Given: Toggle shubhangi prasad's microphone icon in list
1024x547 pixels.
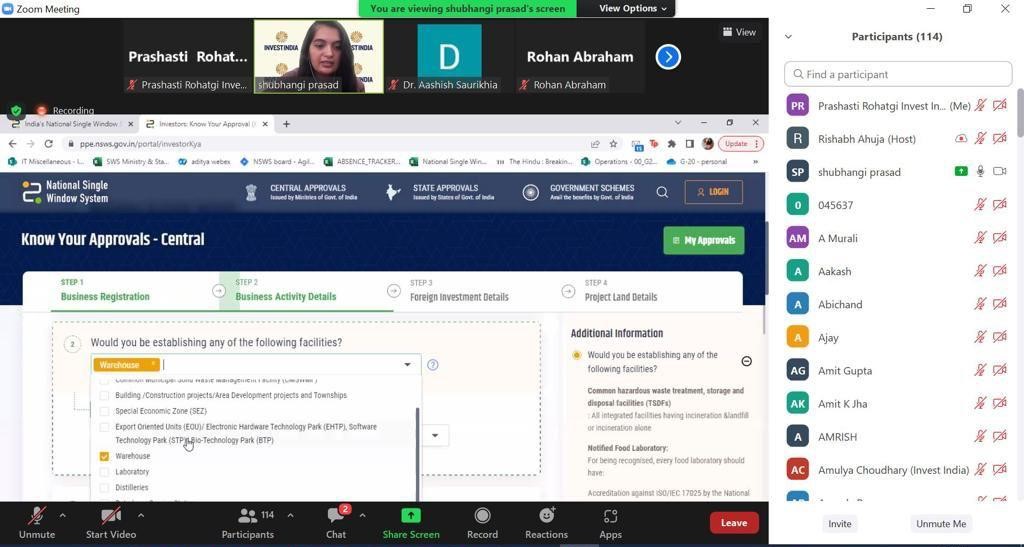Looking at the screenshot, I should click(x=980, y=171).
